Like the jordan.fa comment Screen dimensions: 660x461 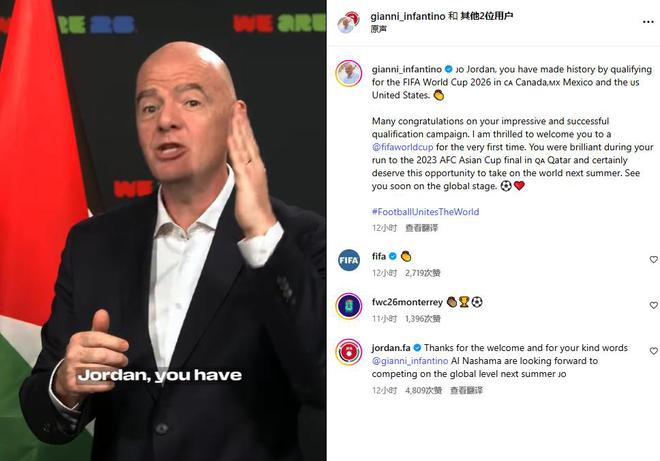coord(653,351)
